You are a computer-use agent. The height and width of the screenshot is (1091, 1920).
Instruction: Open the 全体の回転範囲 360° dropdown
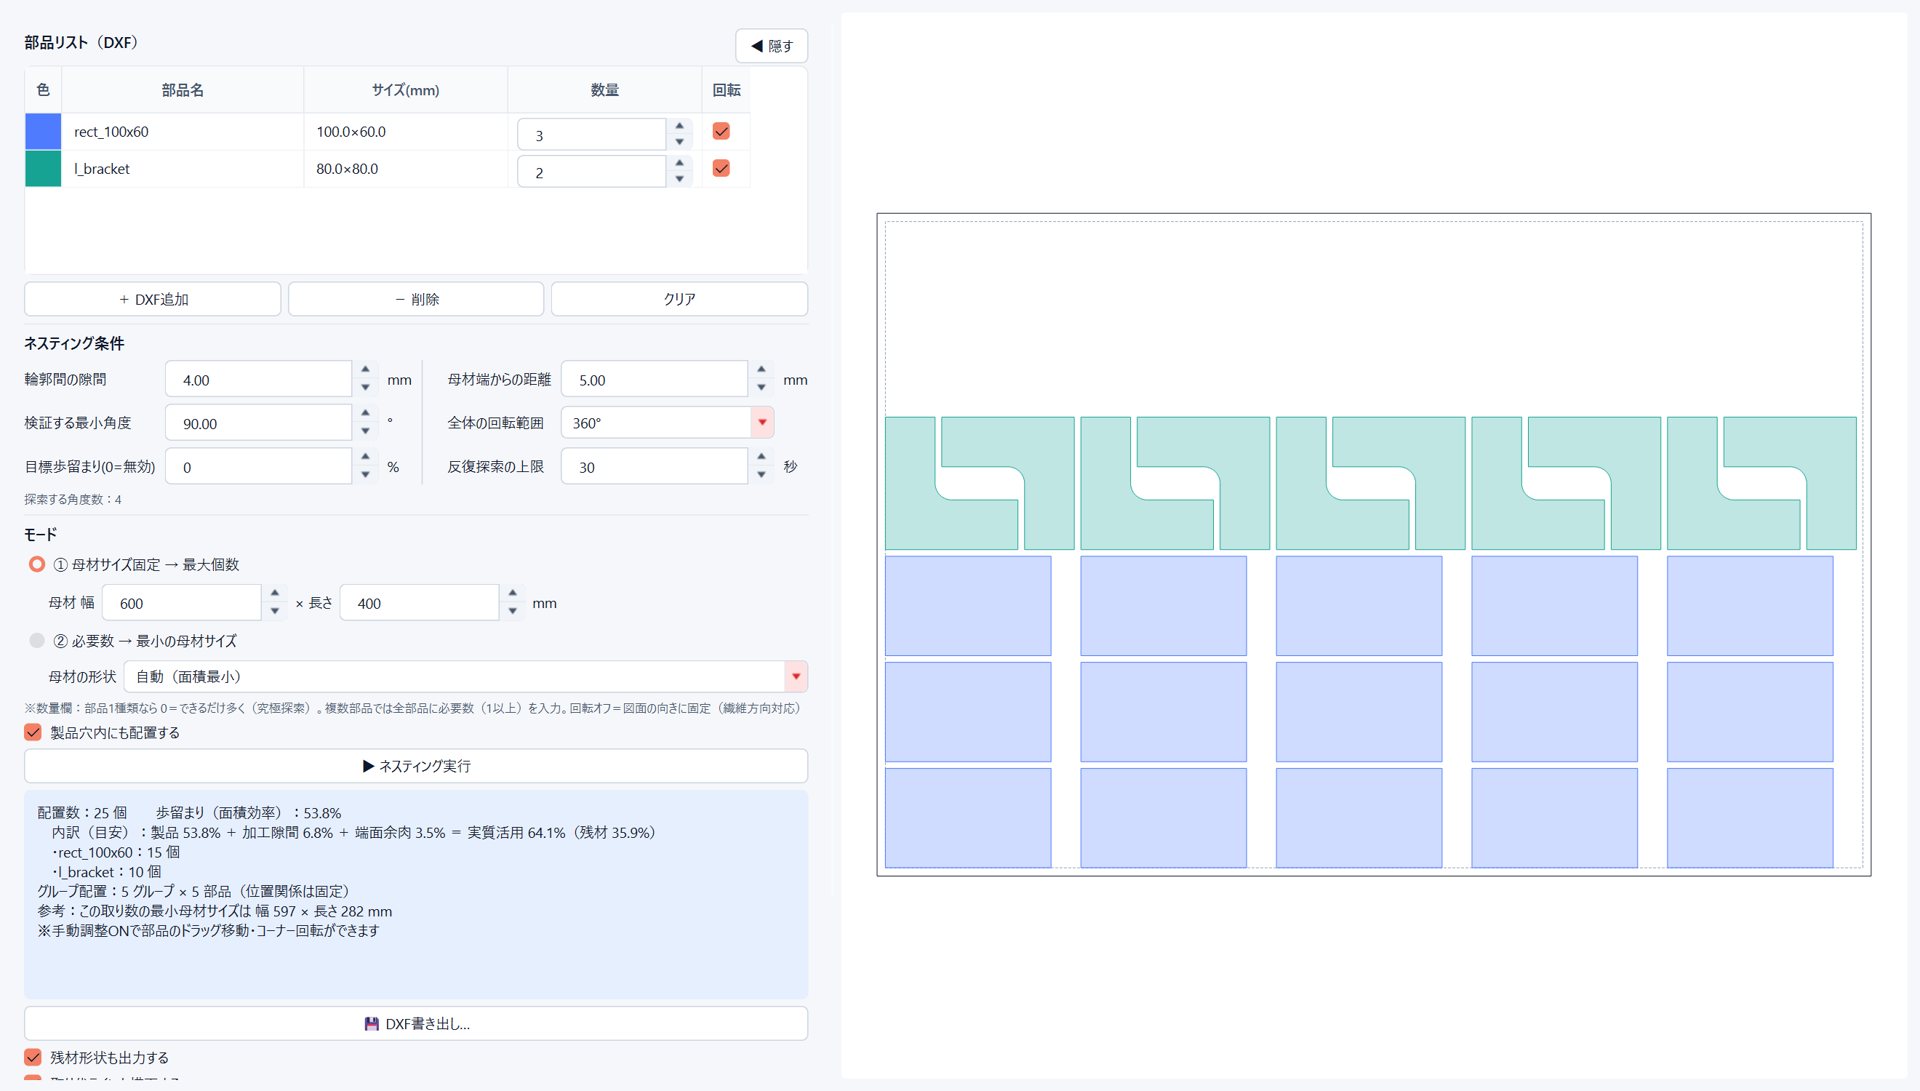[x=762, y=423]
